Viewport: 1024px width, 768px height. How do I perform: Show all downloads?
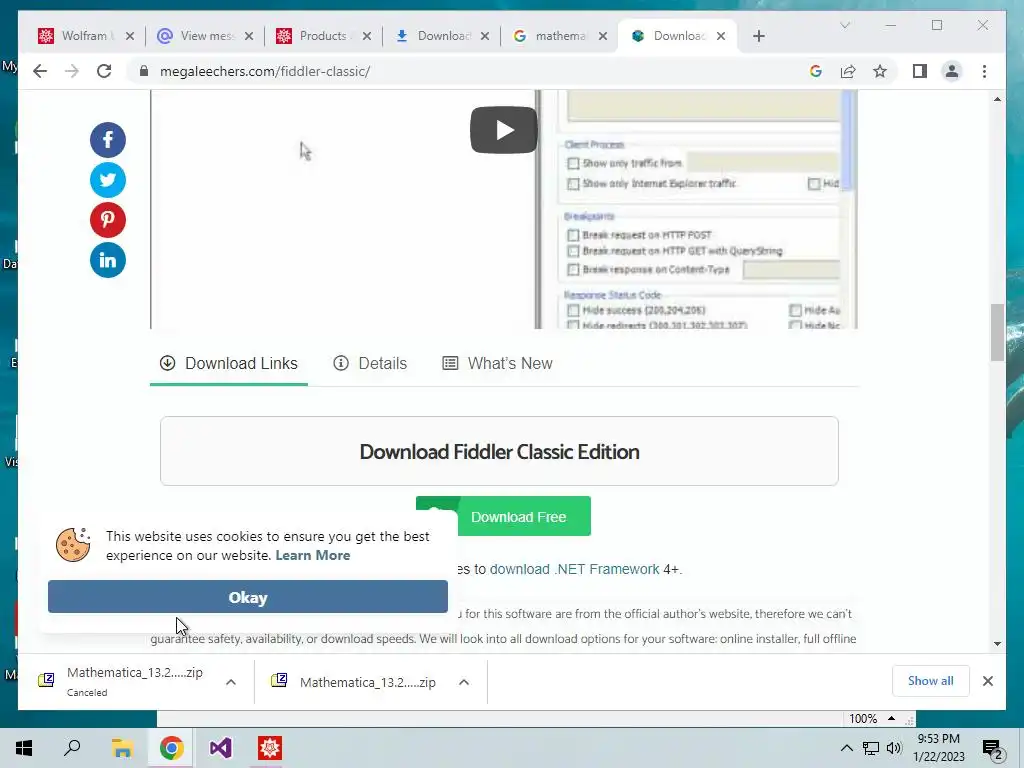[931, 680]
